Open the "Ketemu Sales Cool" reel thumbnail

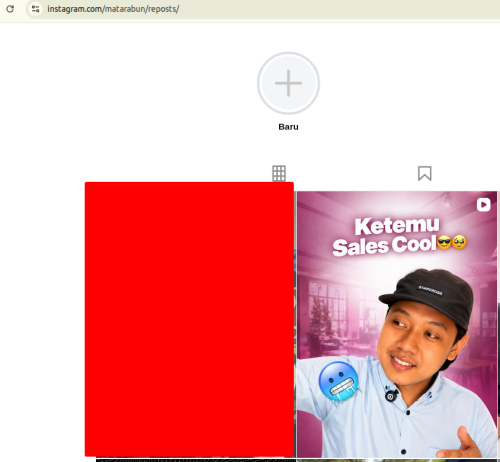(x=397, y=324)
